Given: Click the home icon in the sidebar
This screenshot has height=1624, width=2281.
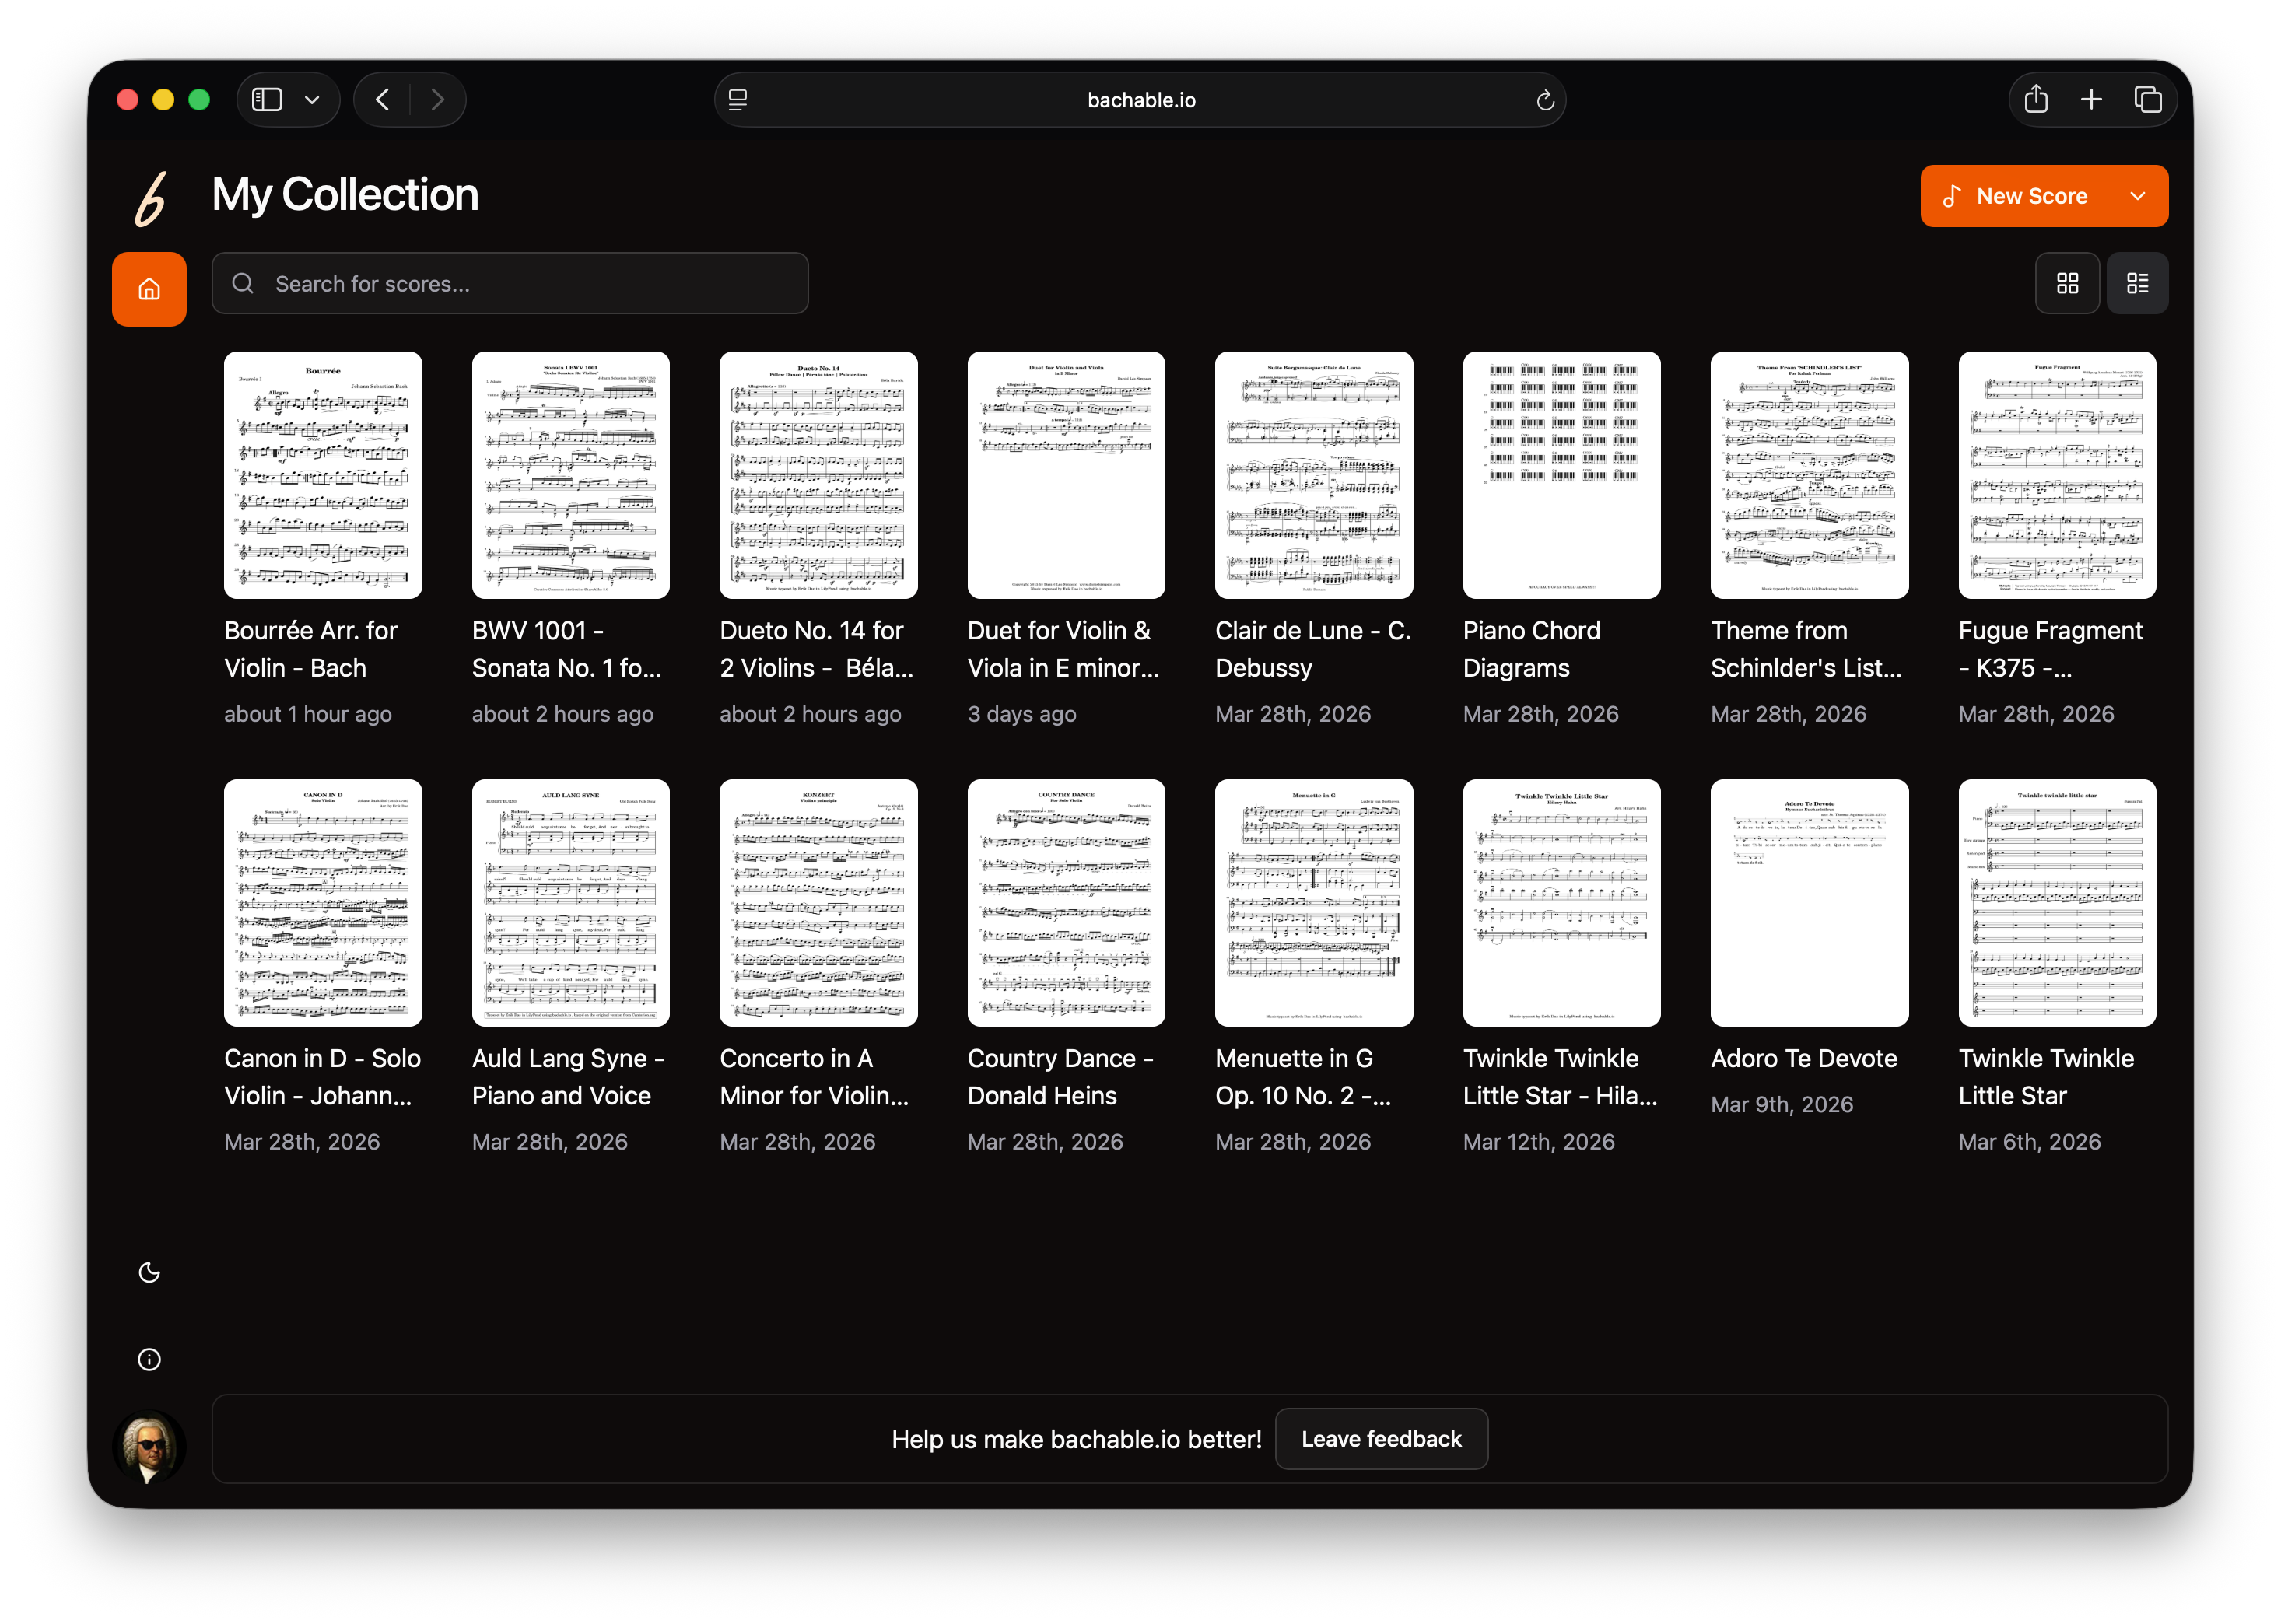Looking at the screenshot, I should [x=149, y=289].
